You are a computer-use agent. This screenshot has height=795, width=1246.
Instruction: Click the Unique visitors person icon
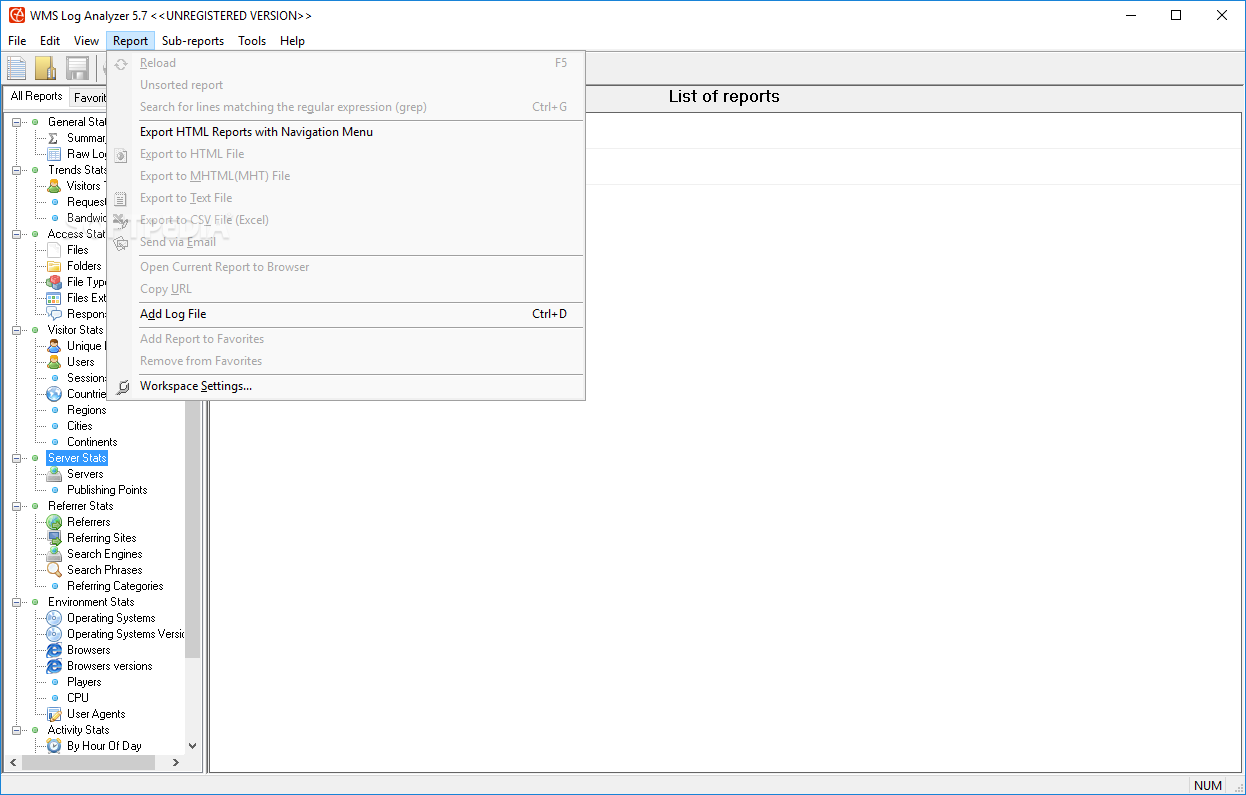point(54,346)
